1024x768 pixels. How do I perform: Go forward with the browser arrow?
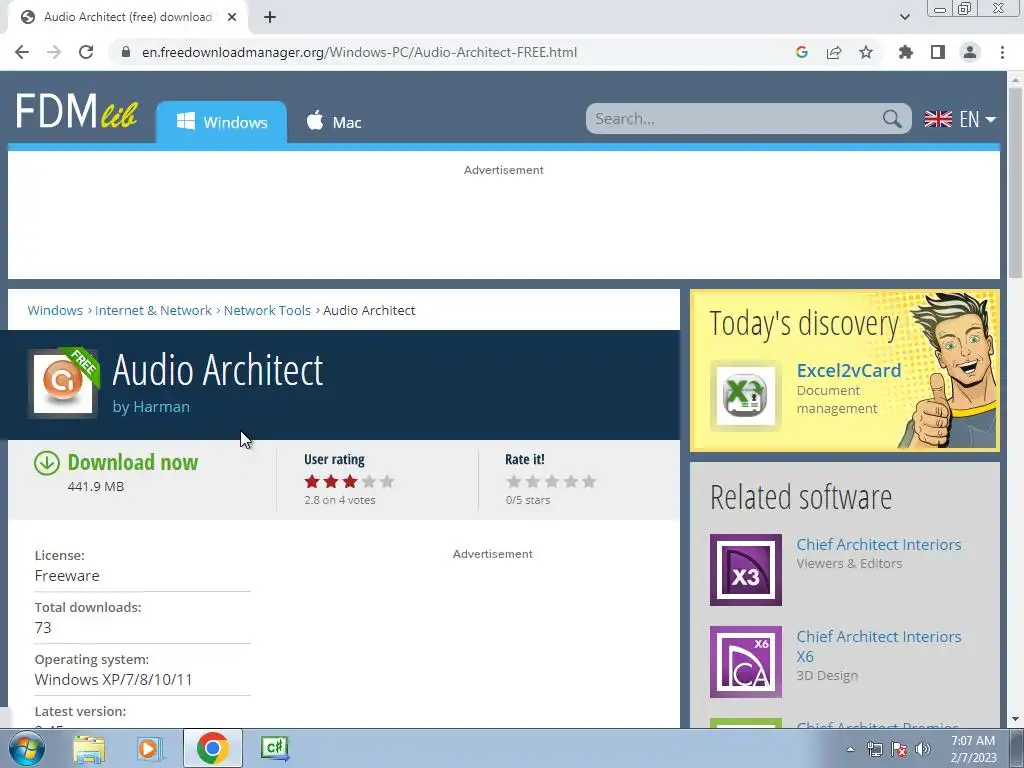coord(54,52)
